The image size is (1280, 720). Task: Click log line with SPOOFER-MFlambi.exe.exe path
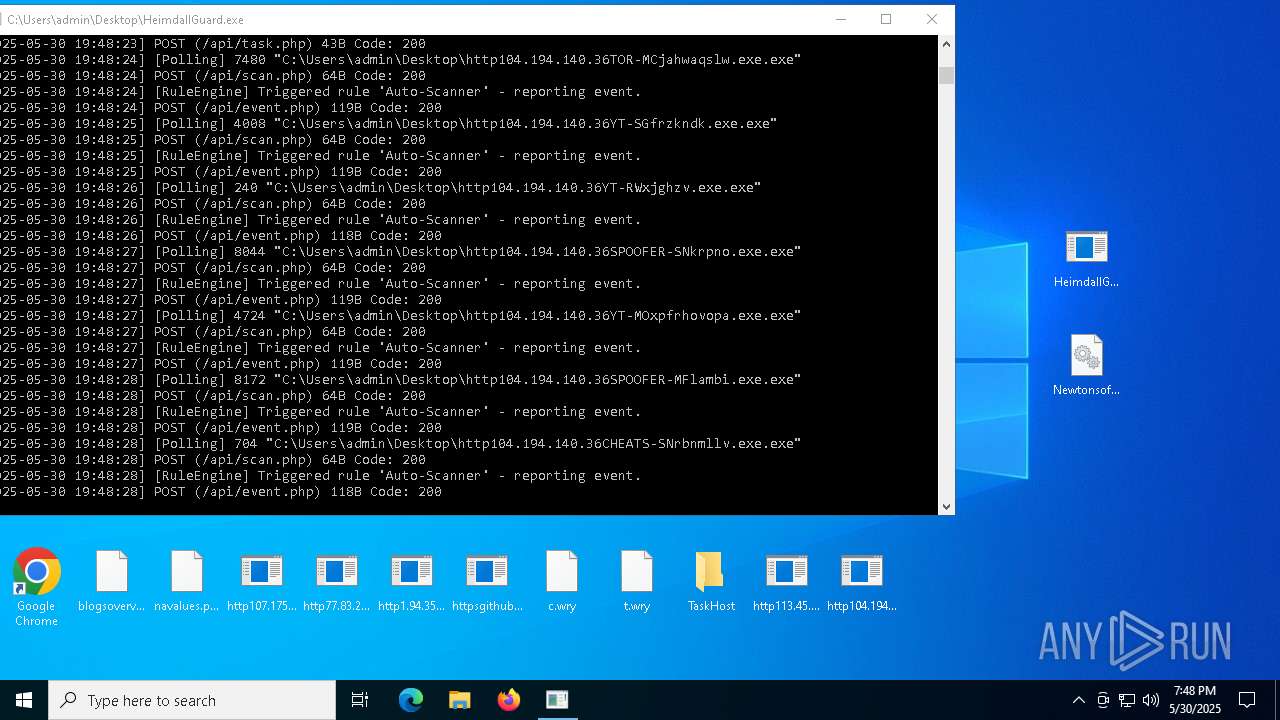coord(401,380)
